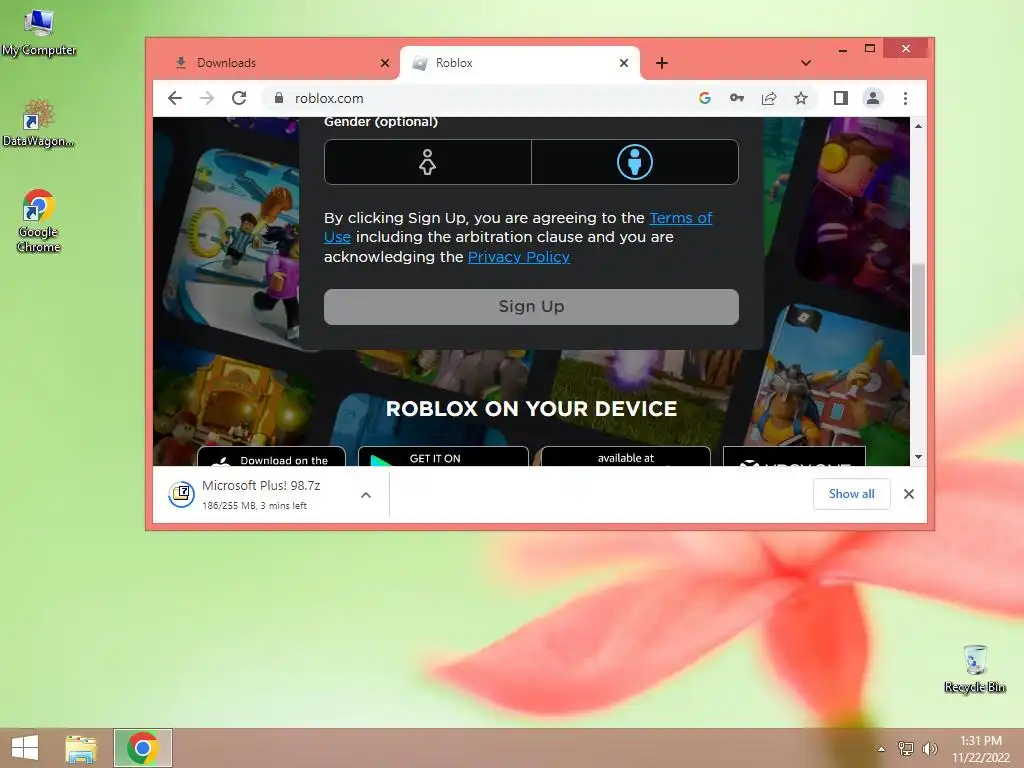1024x768 pixels.
Task: Open the Chrome profile avatar
Action: click(872, 98)
